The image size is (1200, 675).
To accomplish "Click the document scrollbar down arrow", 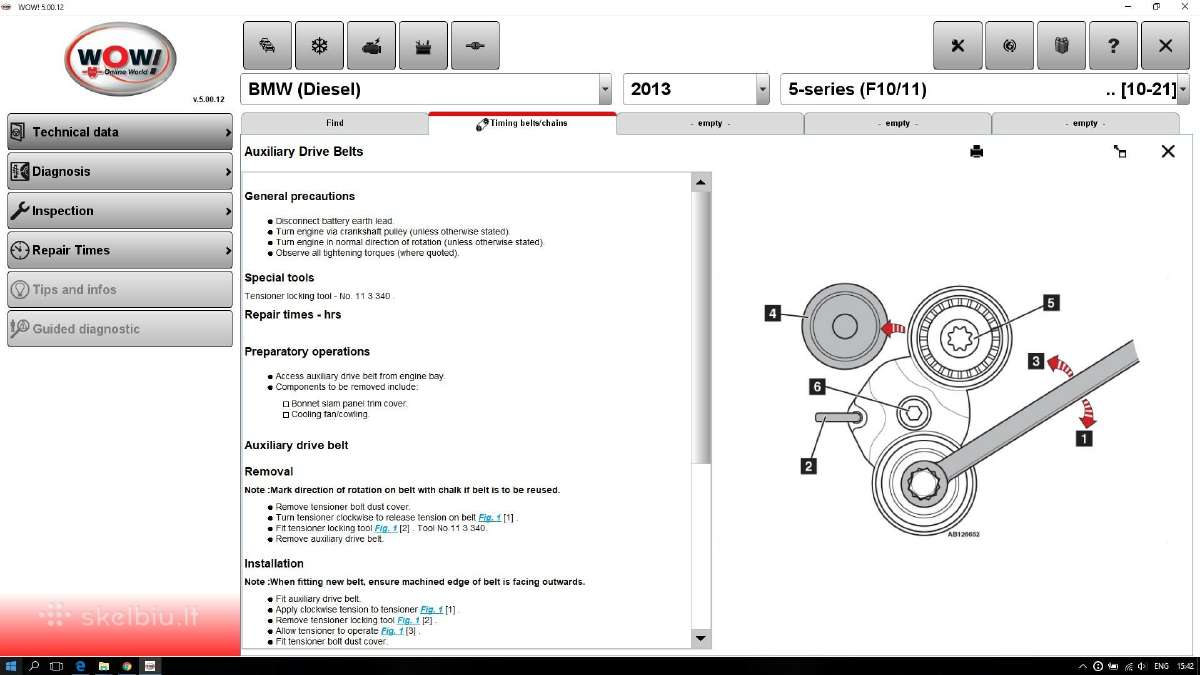I will point(701,638).
